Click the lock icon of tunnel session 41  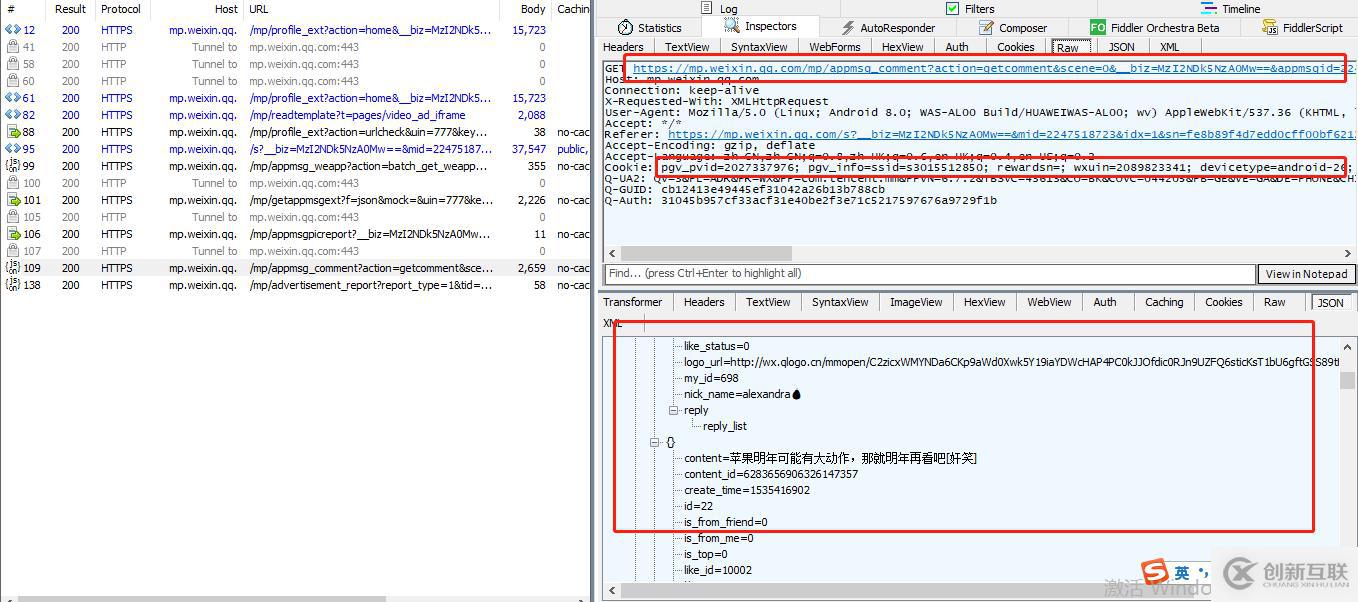click(12, 47)
